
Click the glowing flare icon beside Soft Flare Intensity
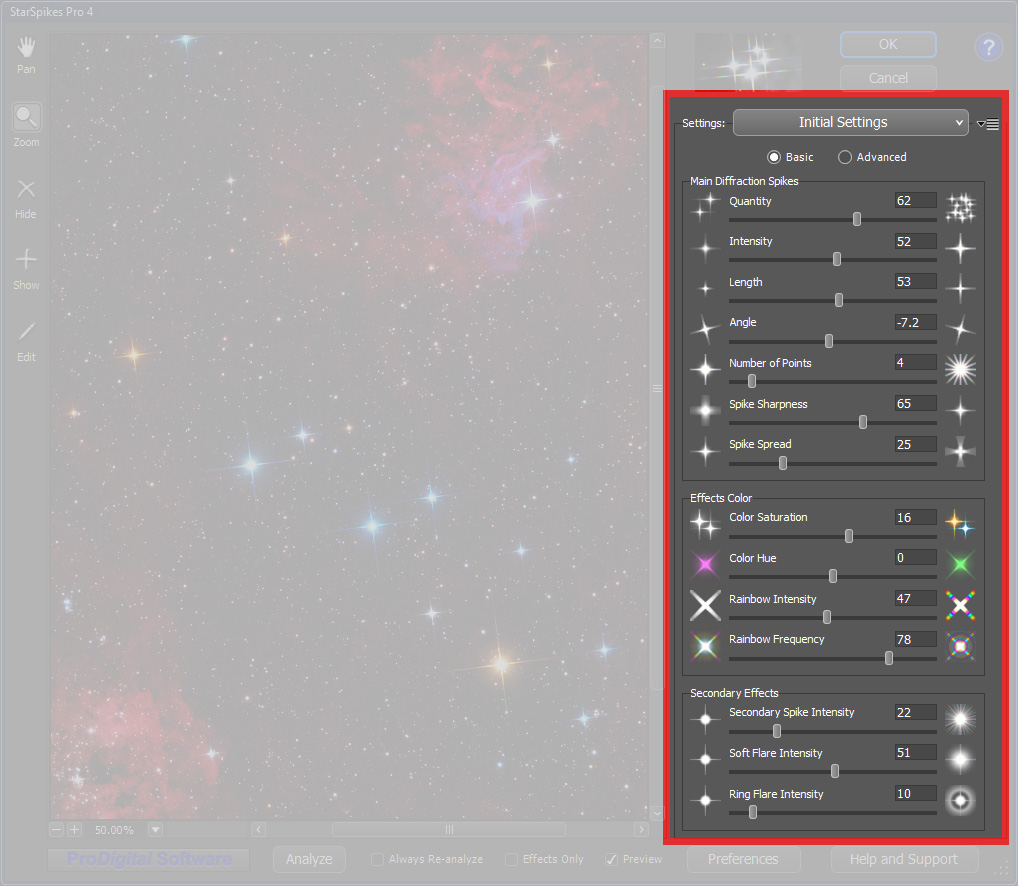point(960,759)
